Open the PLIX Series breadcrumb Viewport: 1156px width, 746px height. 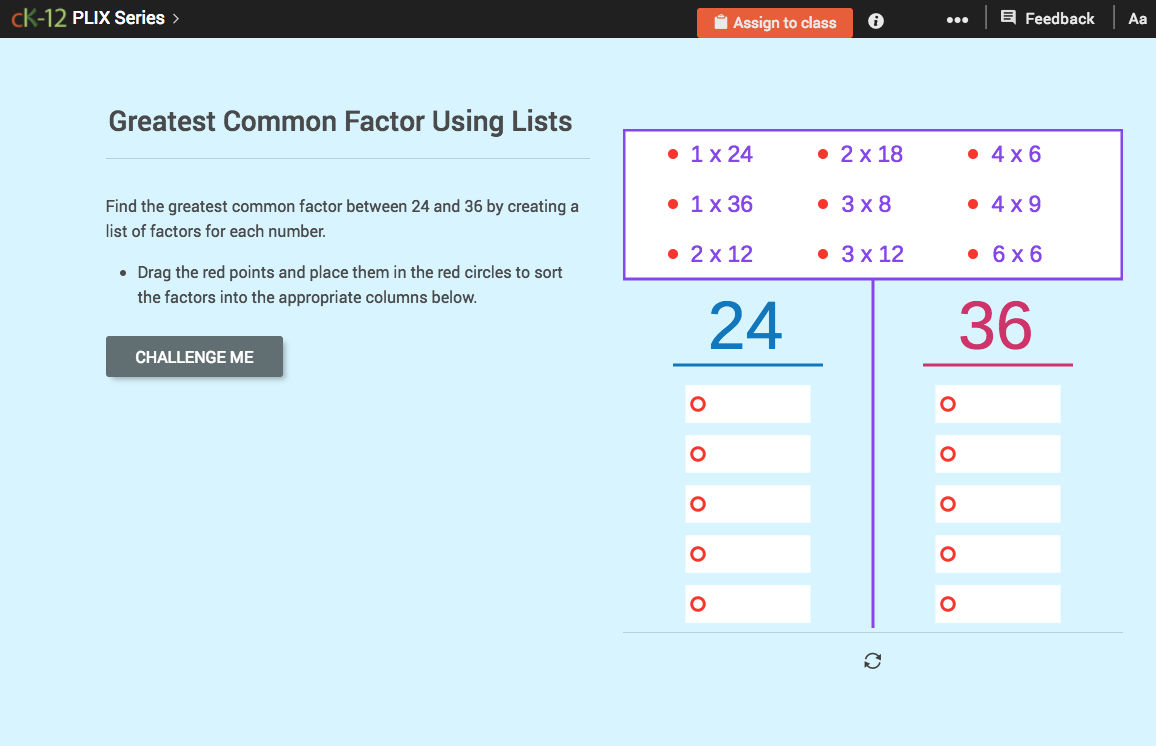pos(117,17)
